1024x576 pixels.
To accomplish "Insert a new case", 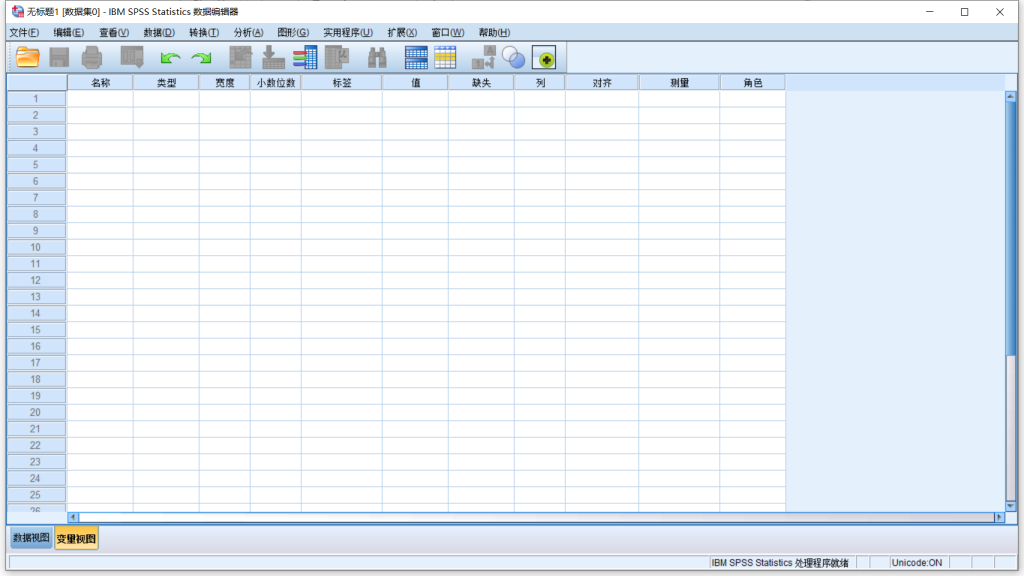I will 415,57.
